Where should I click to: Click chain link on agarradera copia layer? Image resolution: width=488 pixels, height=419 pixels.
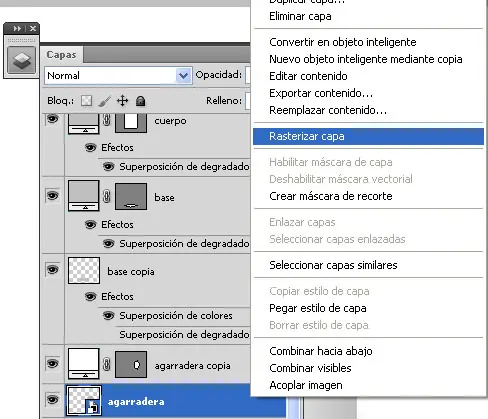(107, 364)
